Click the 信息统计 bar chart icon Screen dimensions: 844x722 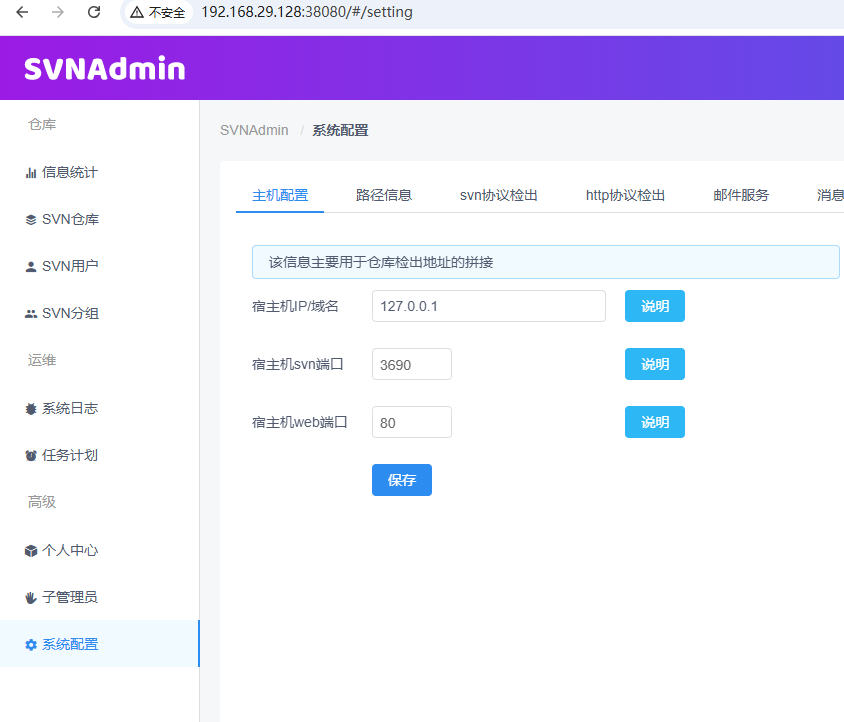point(31,173)
